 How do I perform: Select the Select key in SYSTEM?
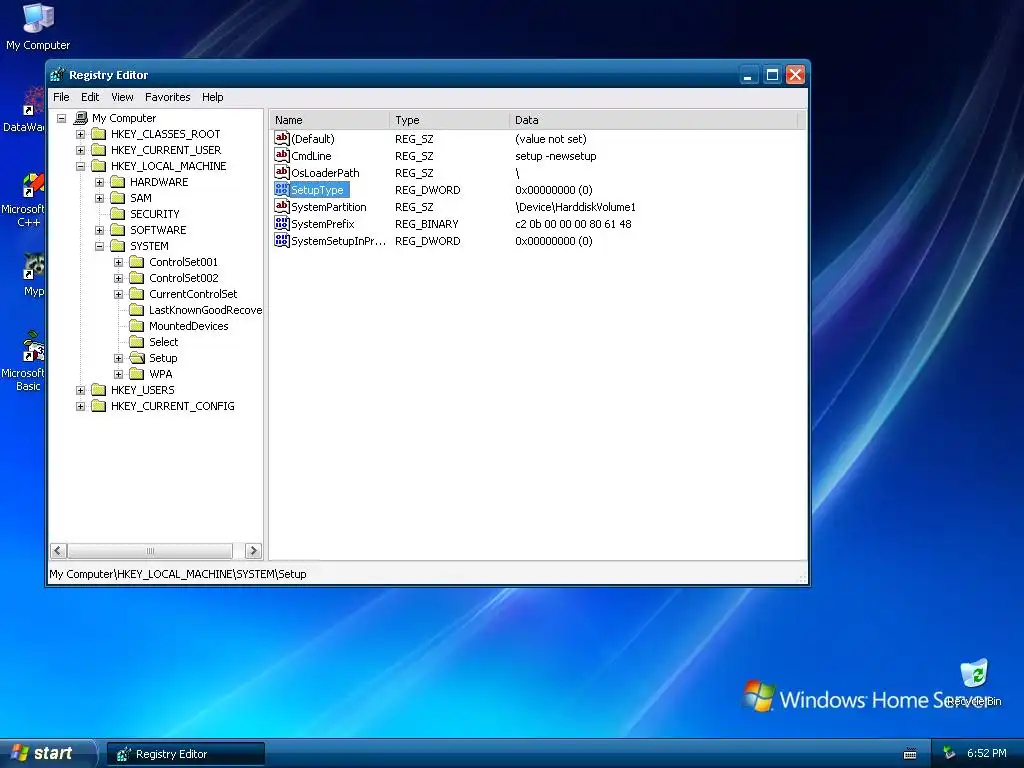(163, 342)
